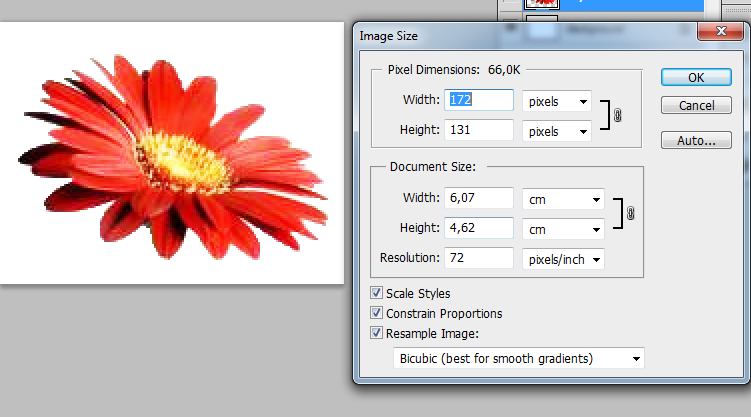
Task: Open the pixel Width units dropdown
Action: pos(557,101)
